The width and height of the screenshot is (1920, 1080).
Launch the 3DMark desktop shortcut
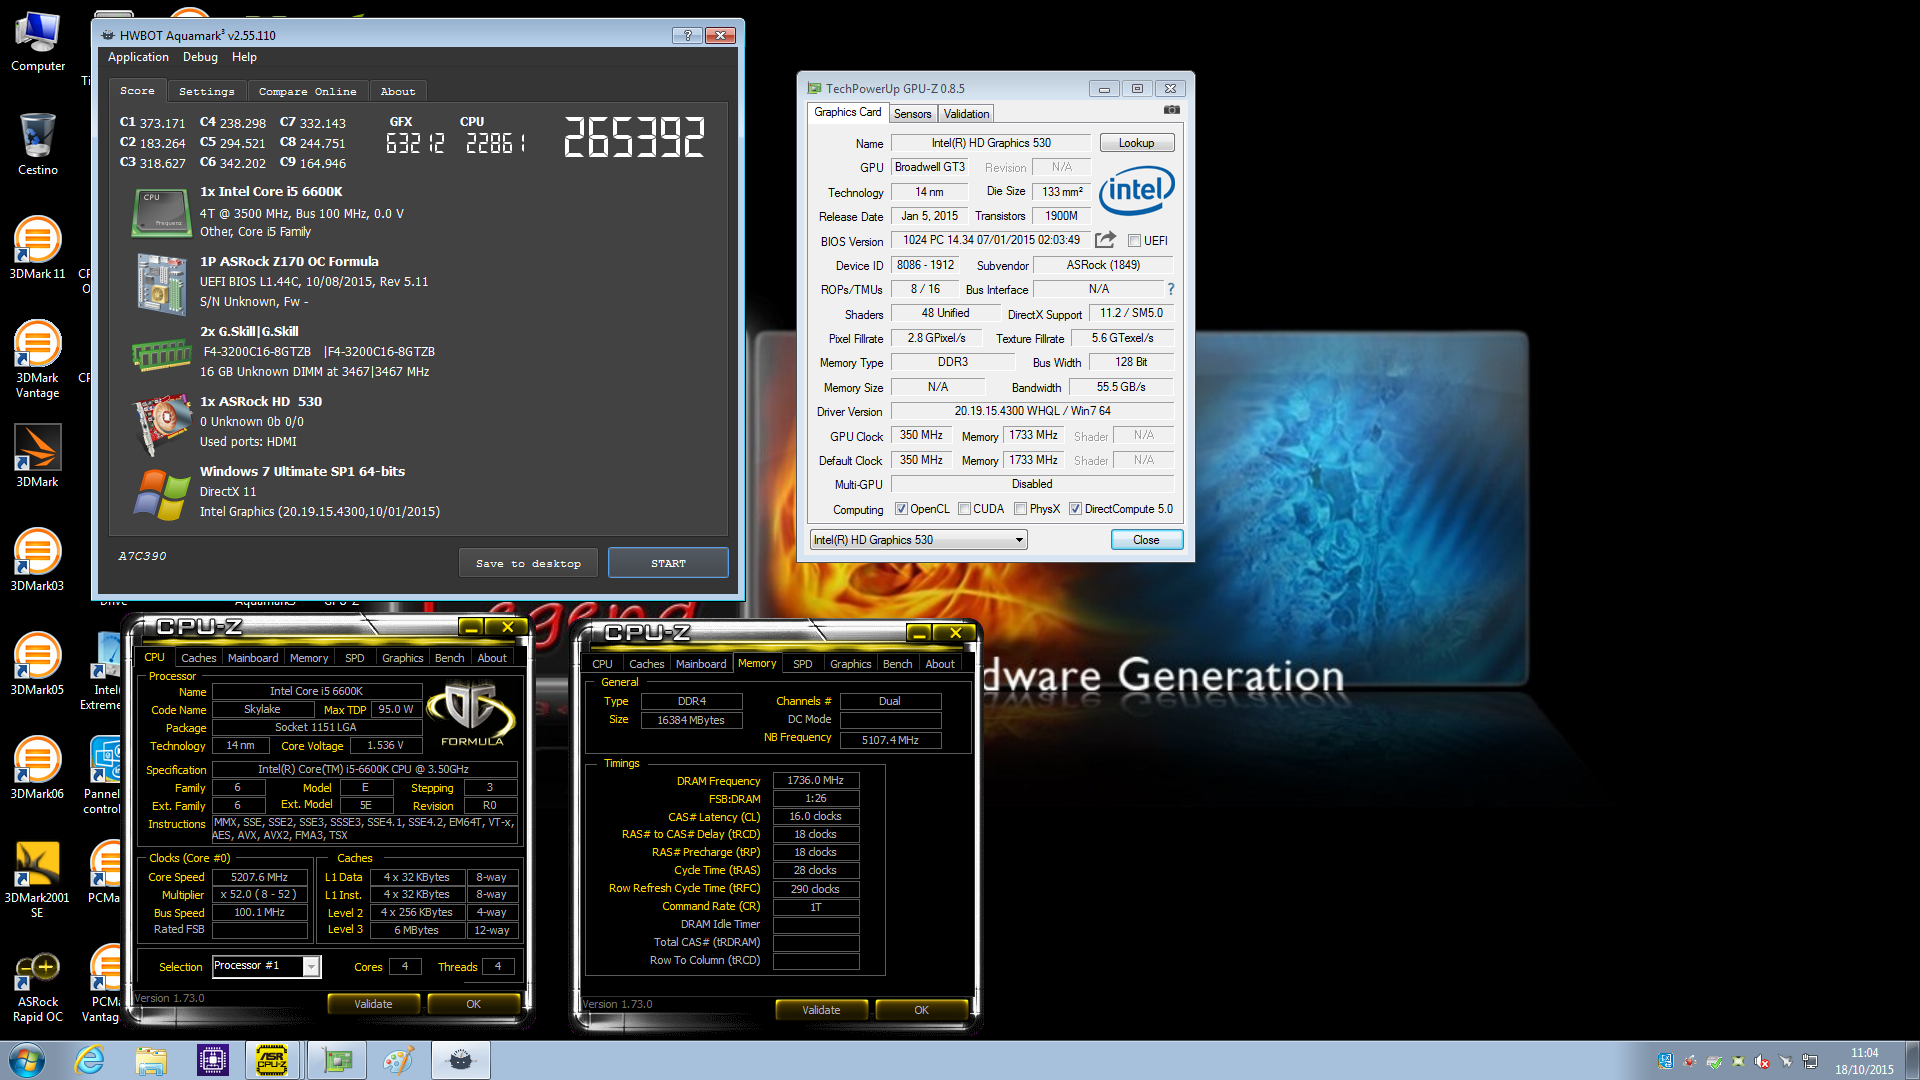pyautogui.click(x=38, y=456)
